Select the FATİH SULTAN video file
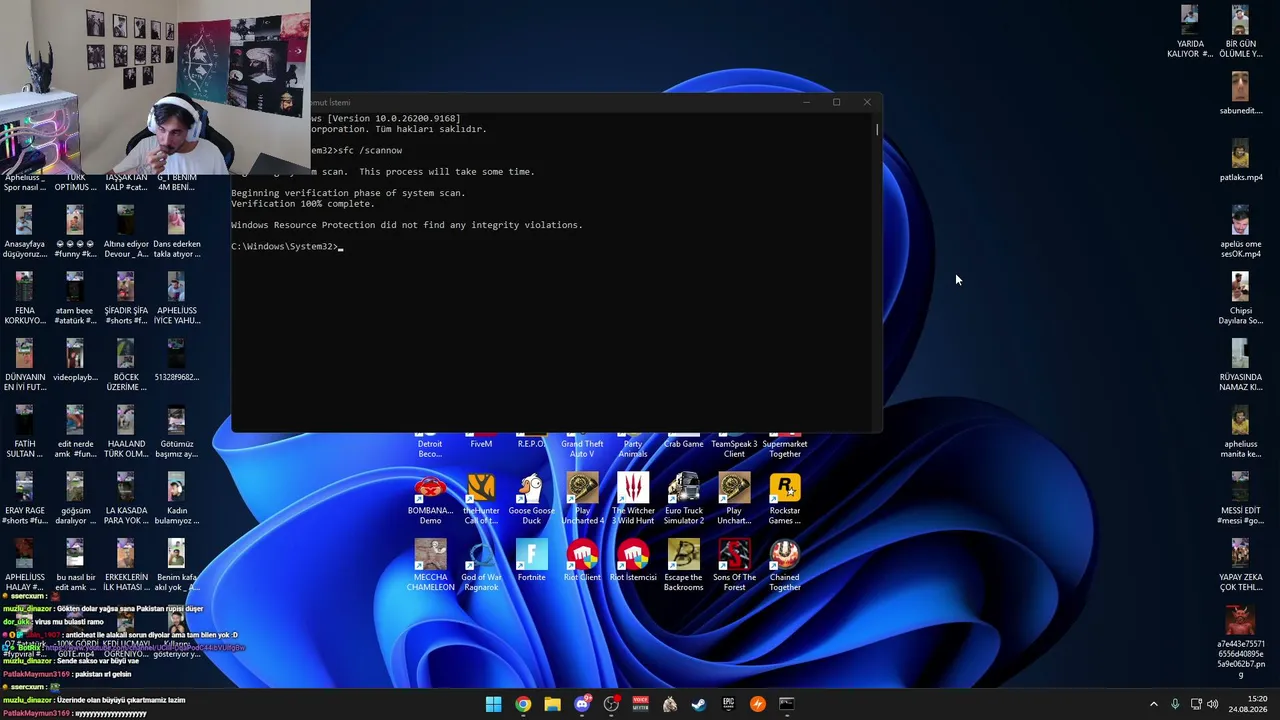Image resolution: width=1280 pixels, height=720 pixels. (24, 433)
